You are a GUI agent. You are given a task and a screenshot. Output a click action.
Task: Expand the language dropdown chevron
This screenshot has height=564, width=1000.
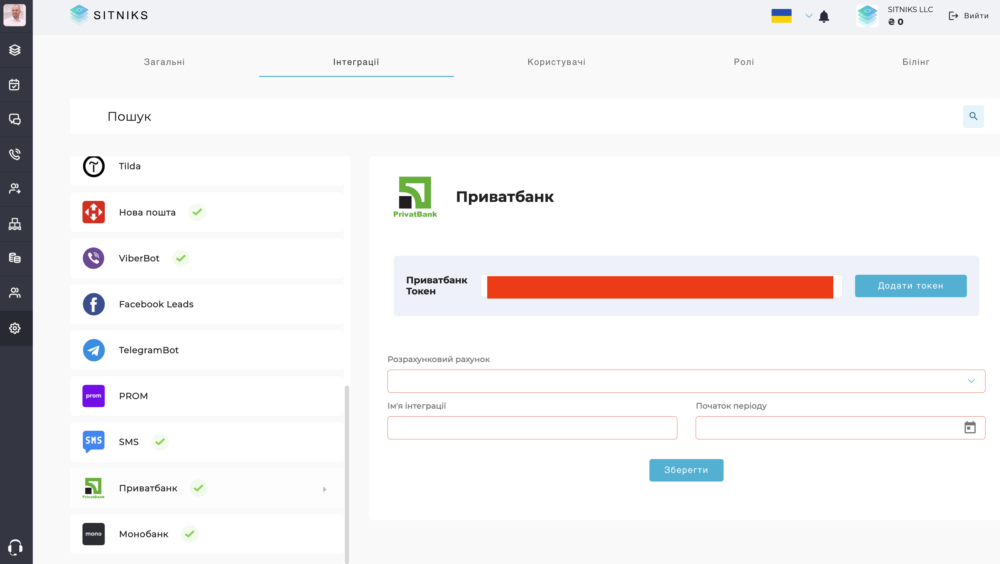809,16
